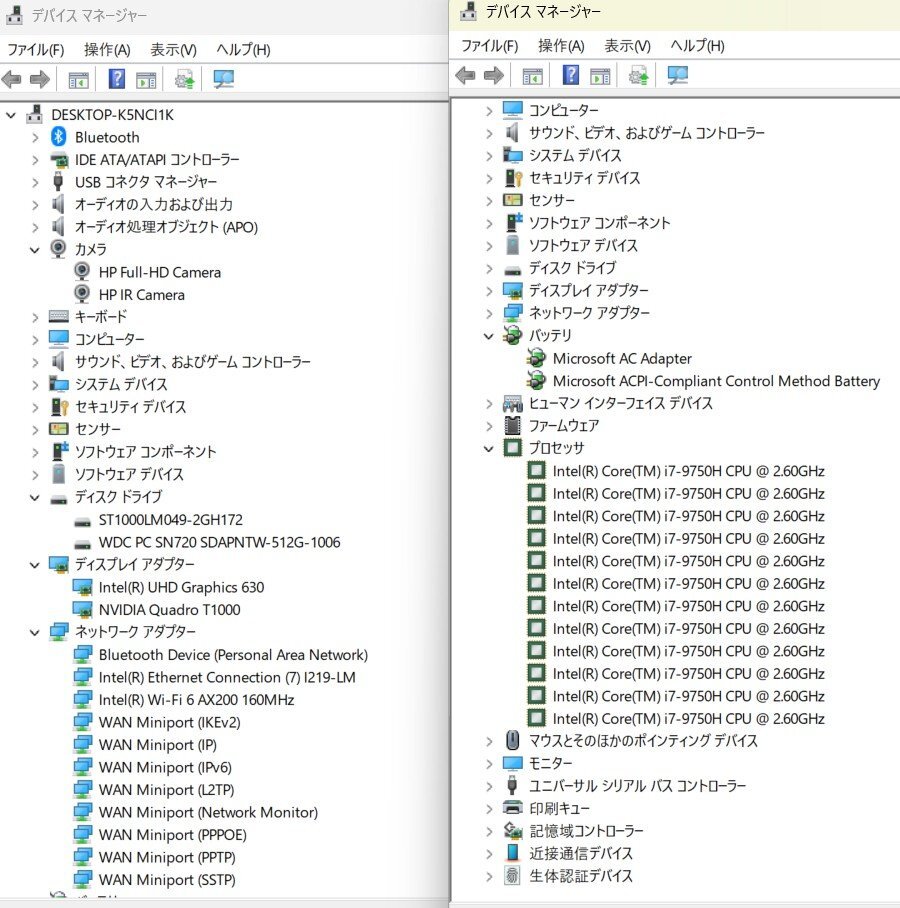The image size is (900, 908).
Task: Click Back arrow in right window toolbar
Action: (x=466, y=75)
